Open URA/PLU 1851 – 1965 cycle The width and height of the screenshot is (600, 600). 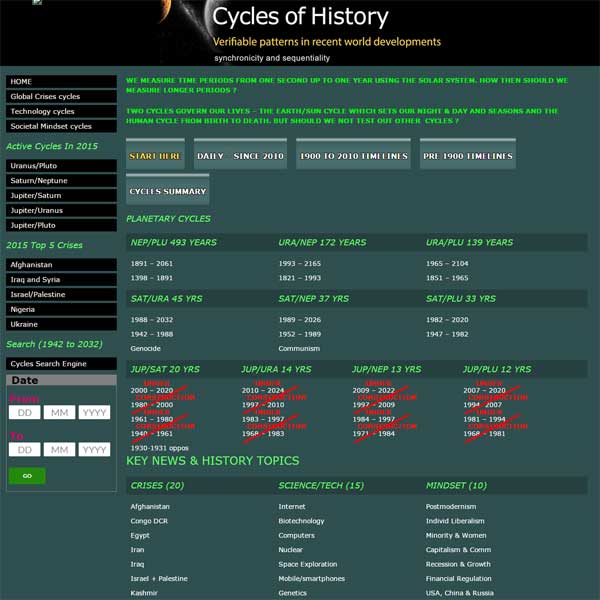coord(447,278)
